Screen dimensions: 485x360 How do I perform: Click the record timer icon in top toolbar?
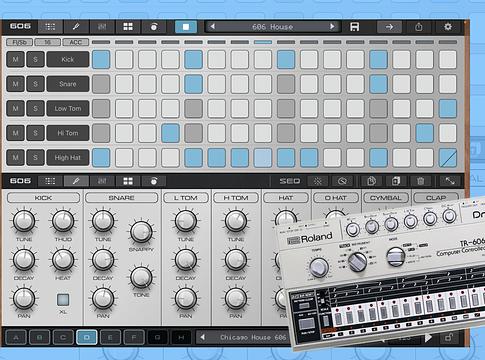pos(154,27)
